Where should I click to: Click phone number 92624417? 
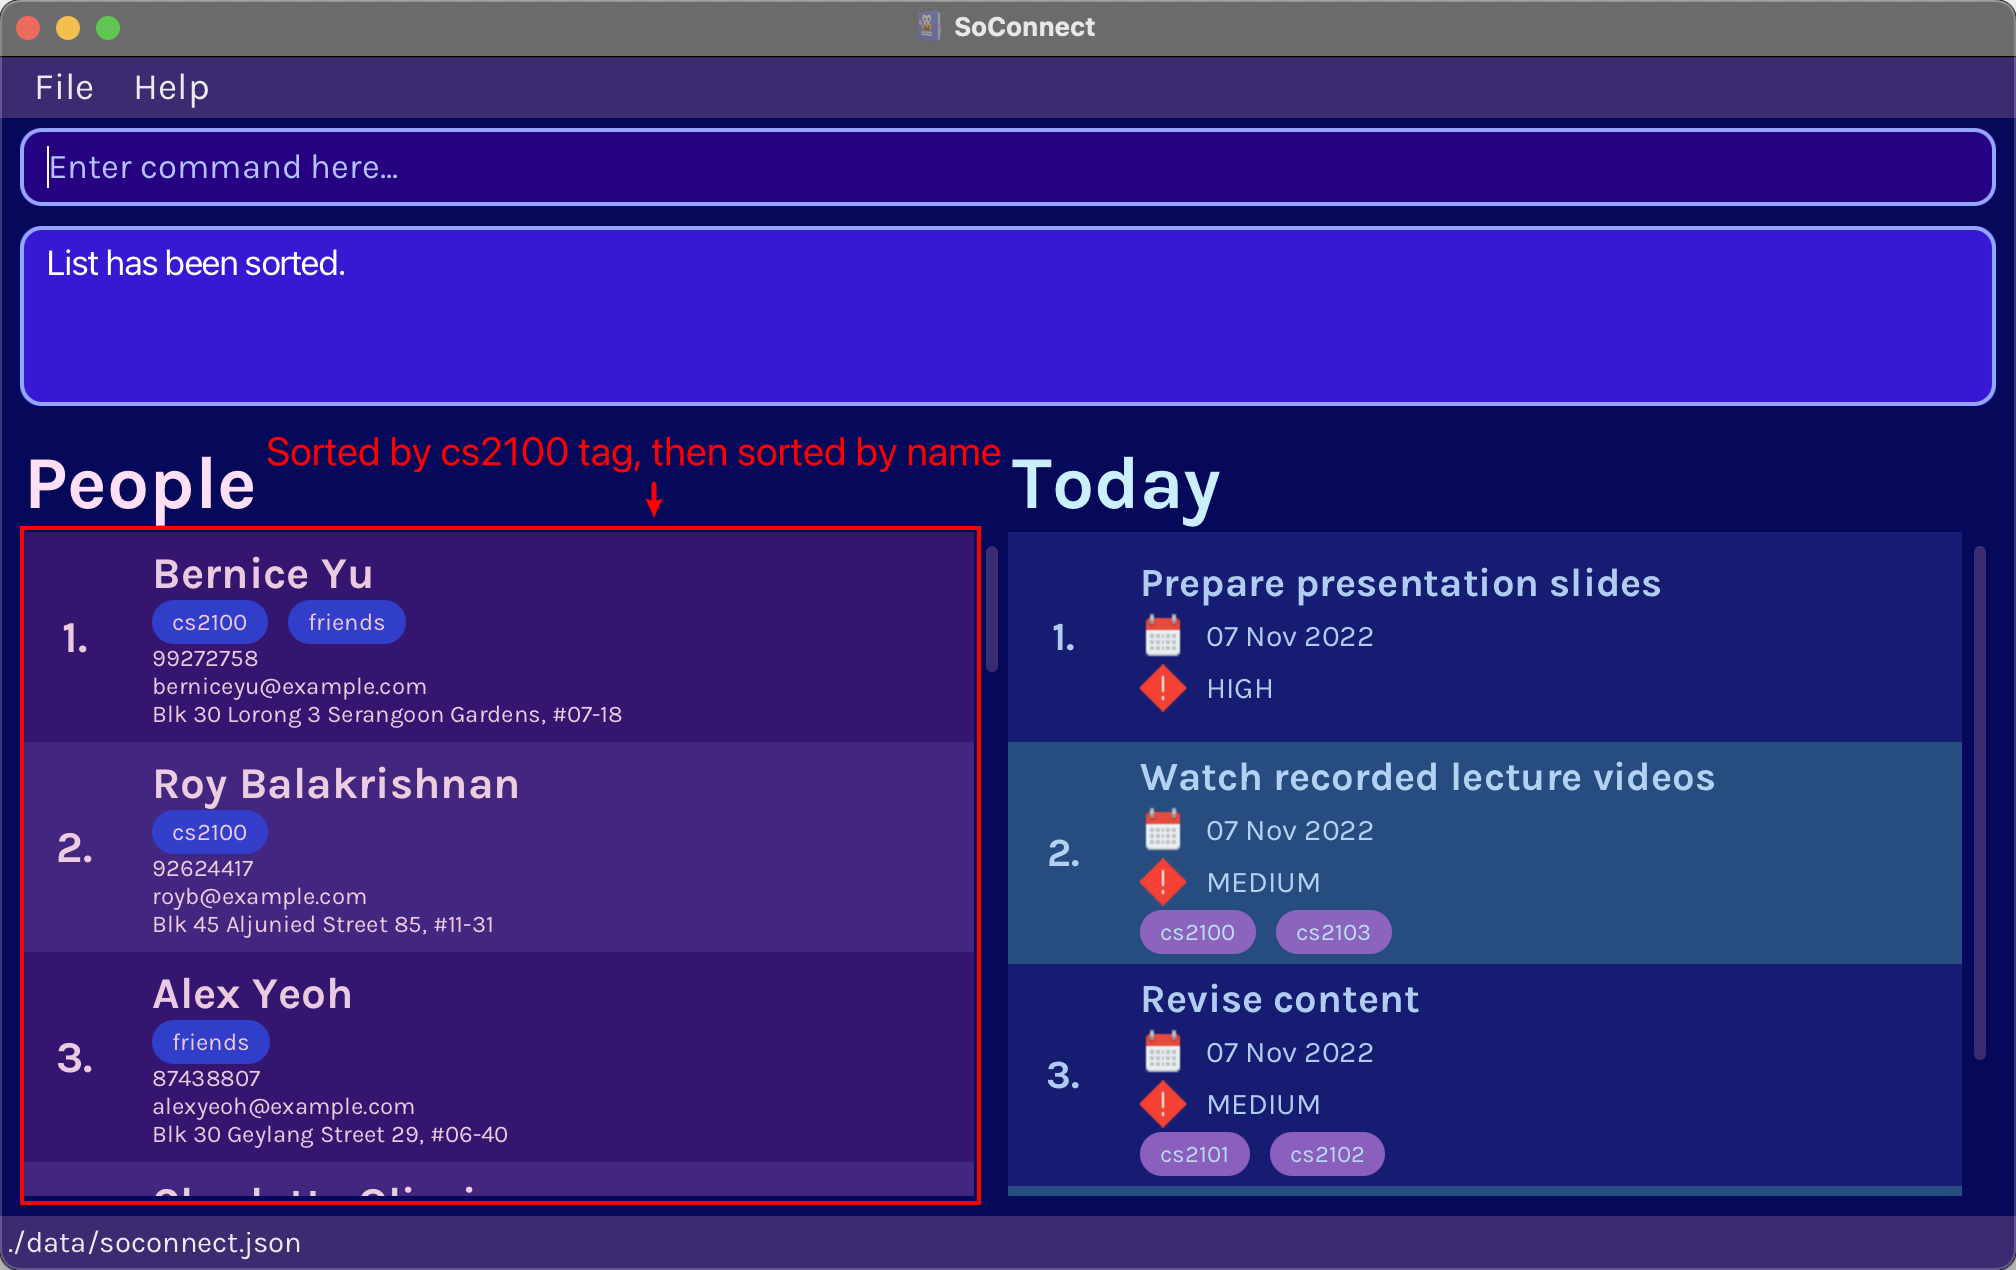pyautogui.click(x=203, y=868)
